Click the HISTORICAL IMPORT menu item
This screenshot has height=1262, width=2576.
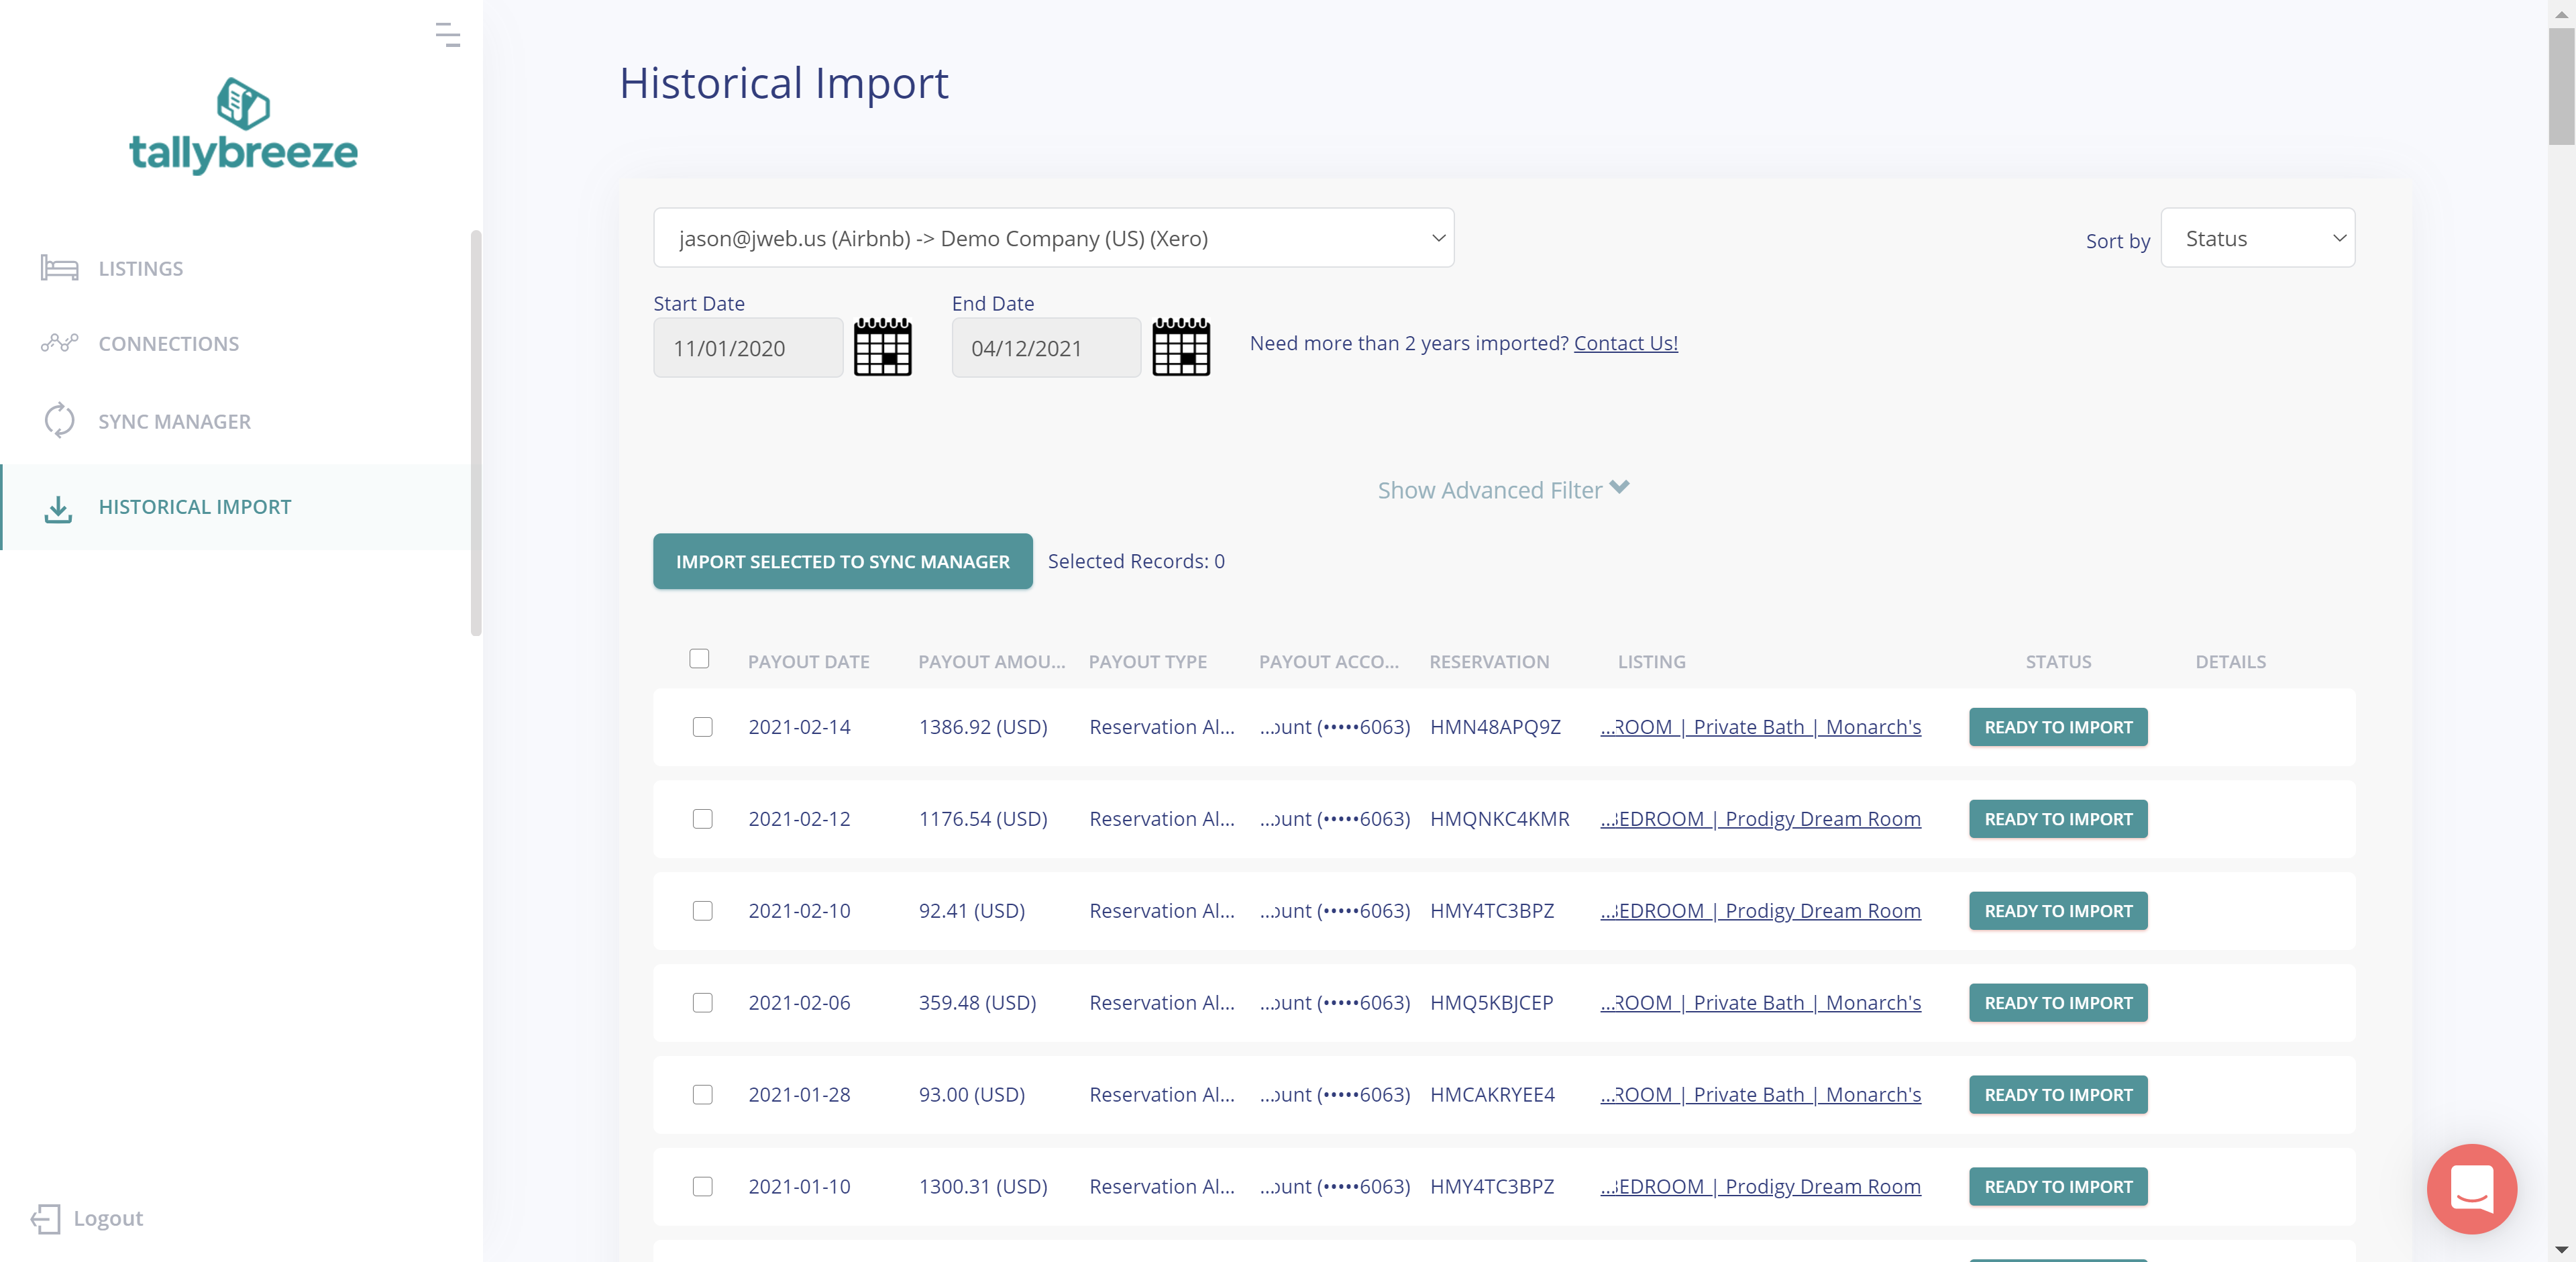coord(195,505)
